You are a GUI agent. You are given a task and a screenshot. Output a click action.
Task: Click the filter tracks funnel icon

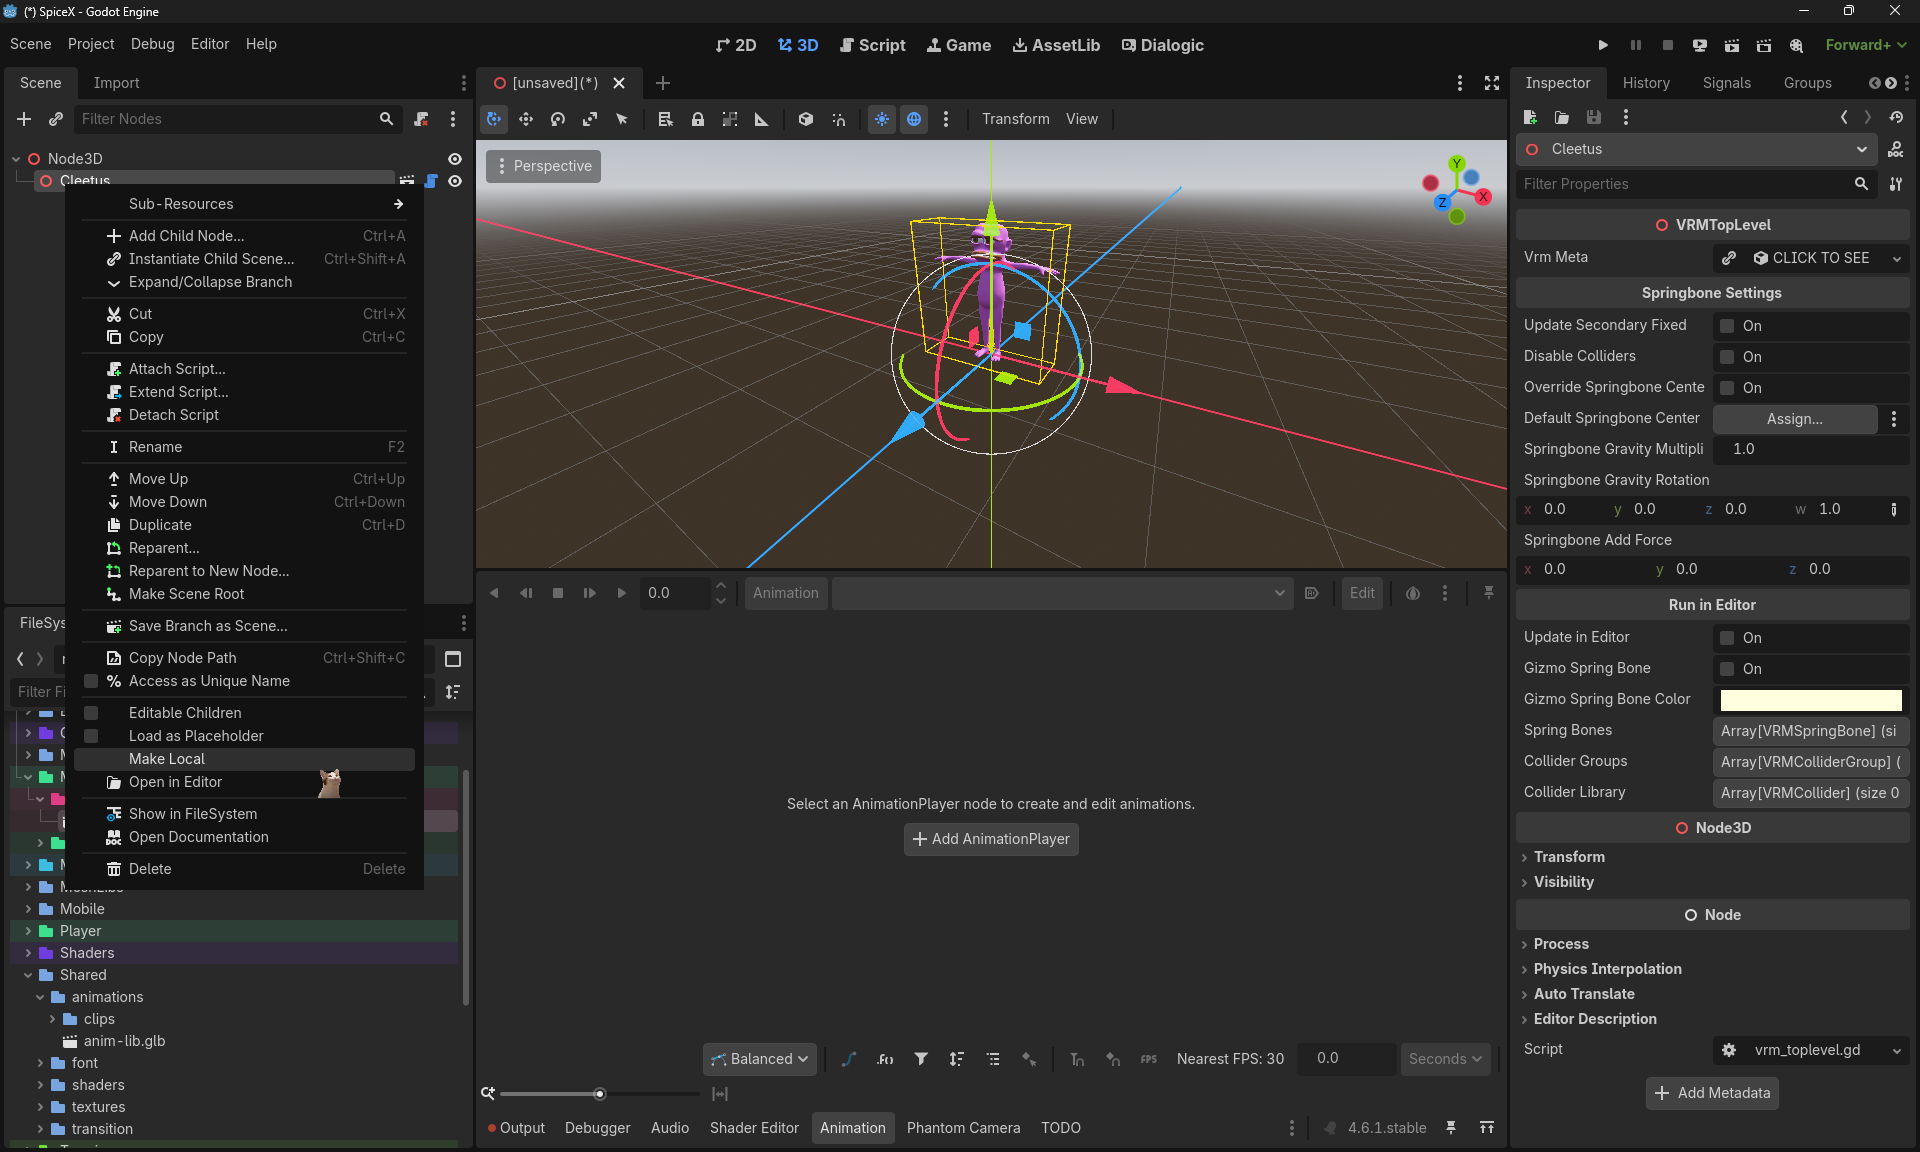pos(921,1059)
